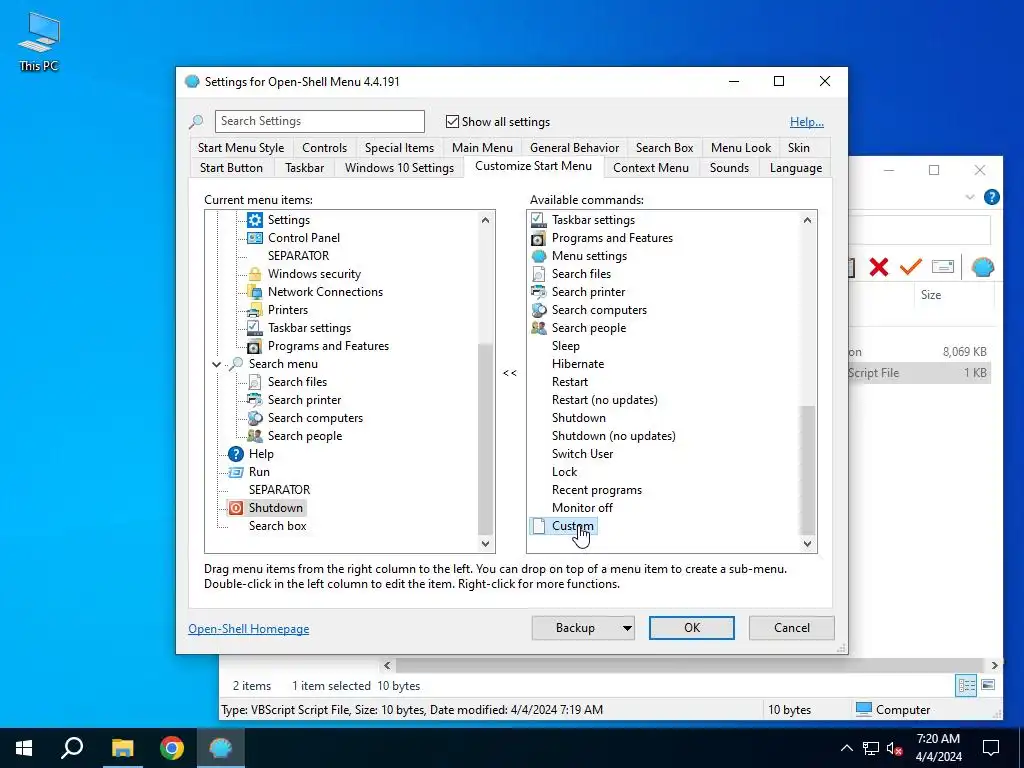Click Search people icon in left tree

click(x=255, y=436)
